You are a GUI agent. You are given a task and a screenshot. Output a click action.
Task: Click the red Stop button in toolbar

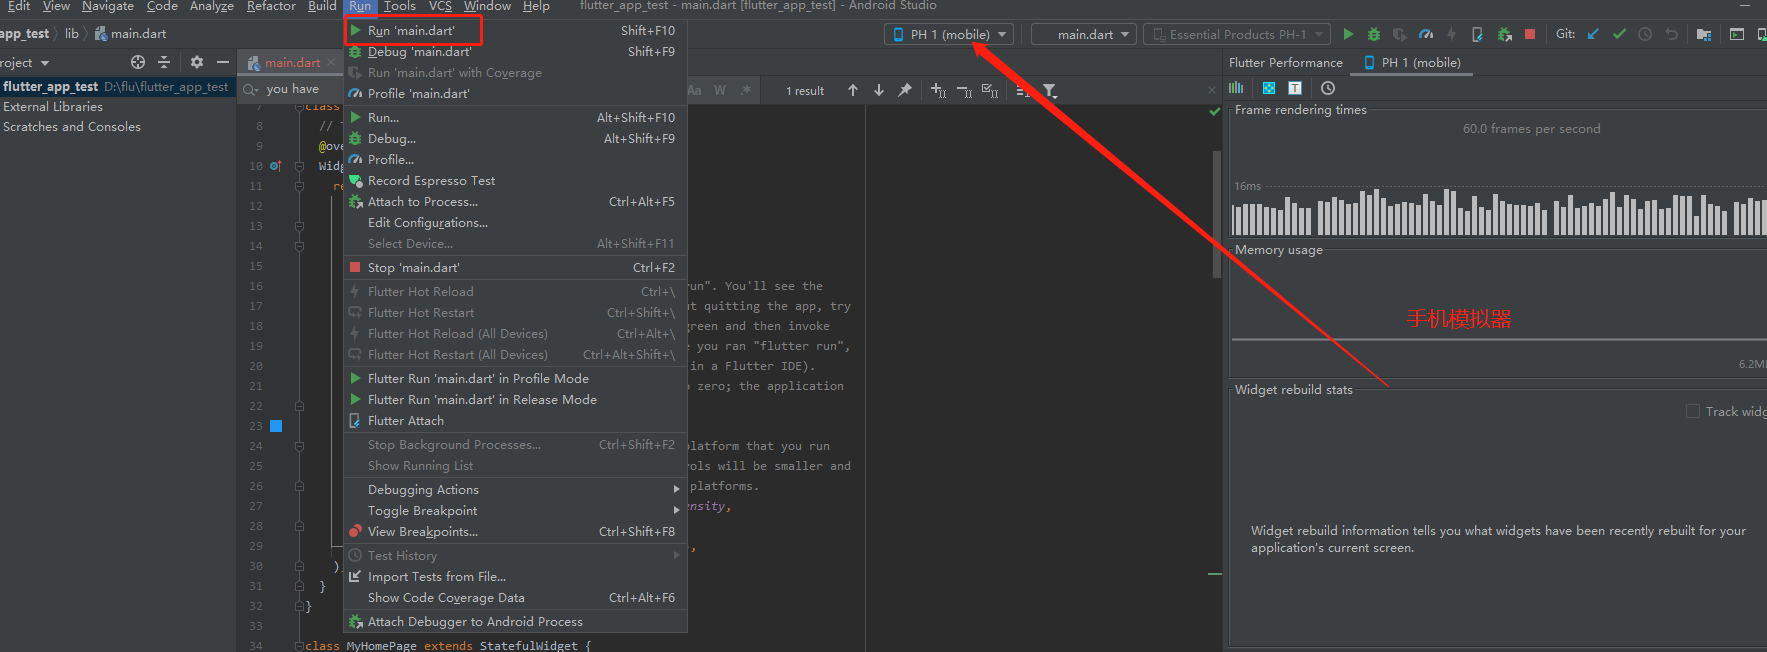1530,34
